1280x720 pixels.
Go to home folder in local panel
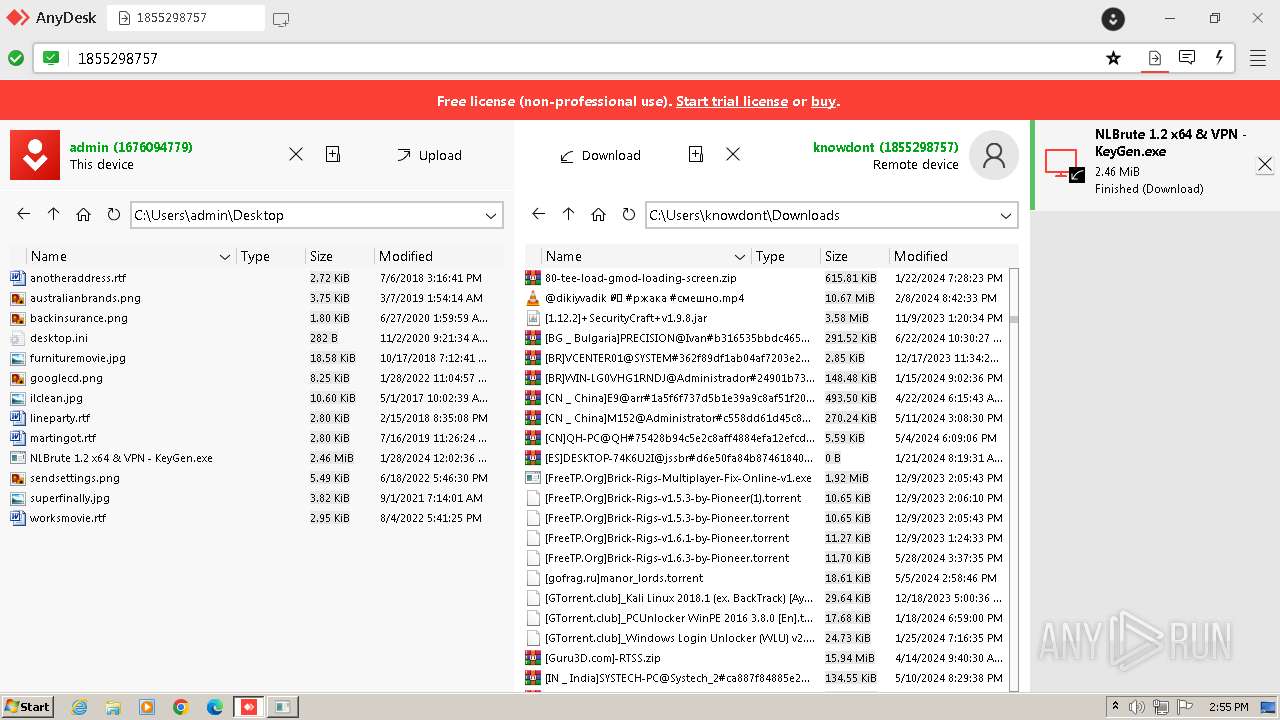pos(84,214)
